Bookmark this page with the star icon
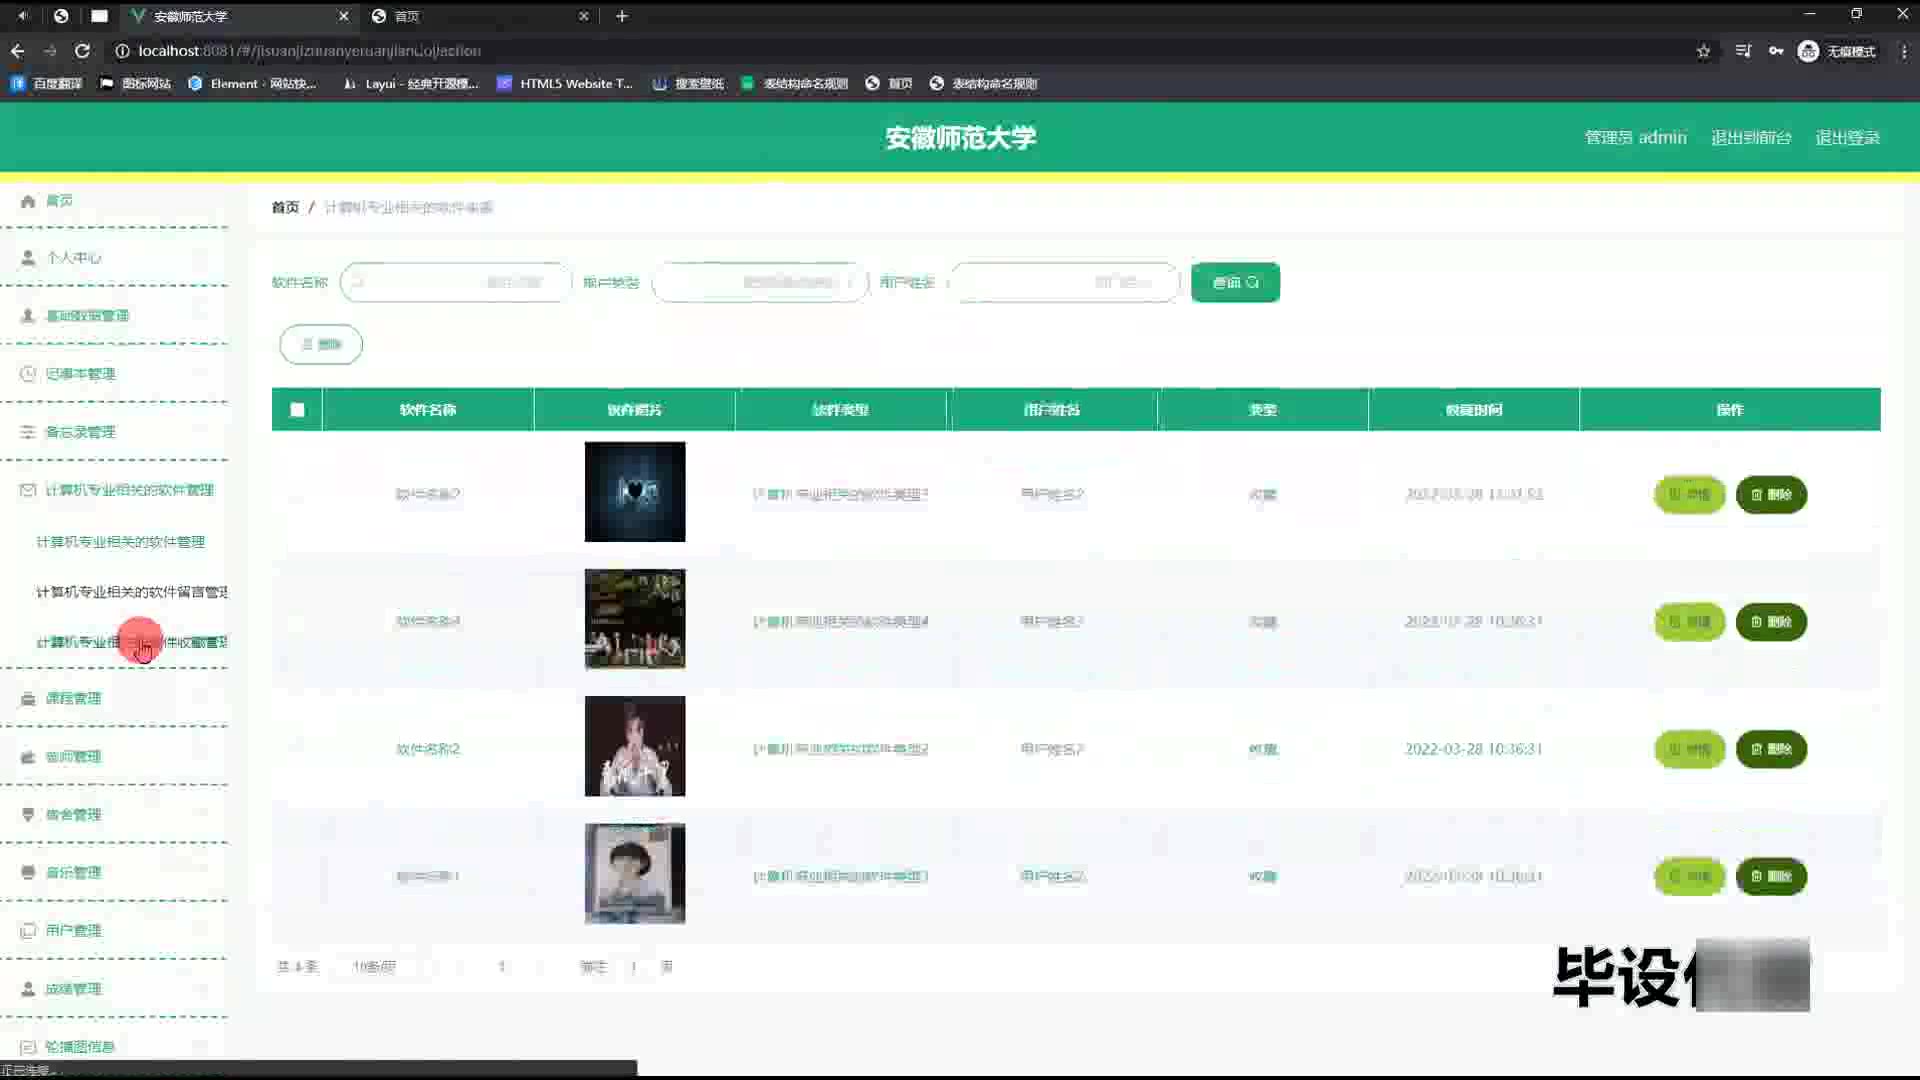 pos(1703,51)
